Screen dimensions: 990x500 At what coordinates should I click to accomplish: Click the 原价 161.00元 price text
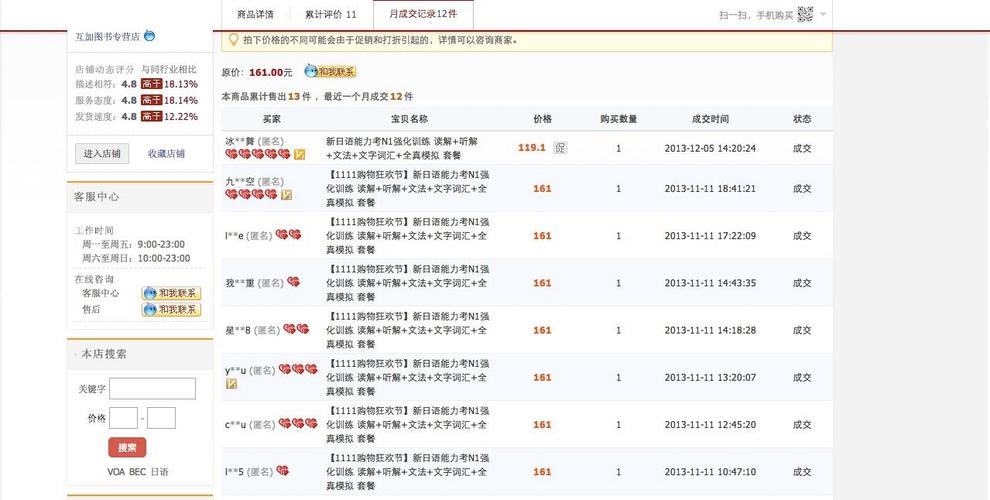pos(257,73)
